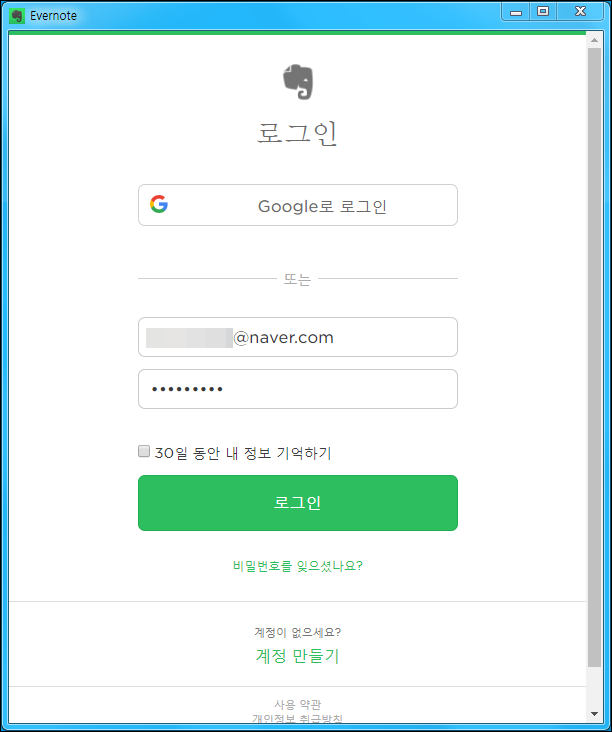The height and width of the screenshot is (732, 612).
Task: Click the Evernote elephant logo
Action: [298, 82]
